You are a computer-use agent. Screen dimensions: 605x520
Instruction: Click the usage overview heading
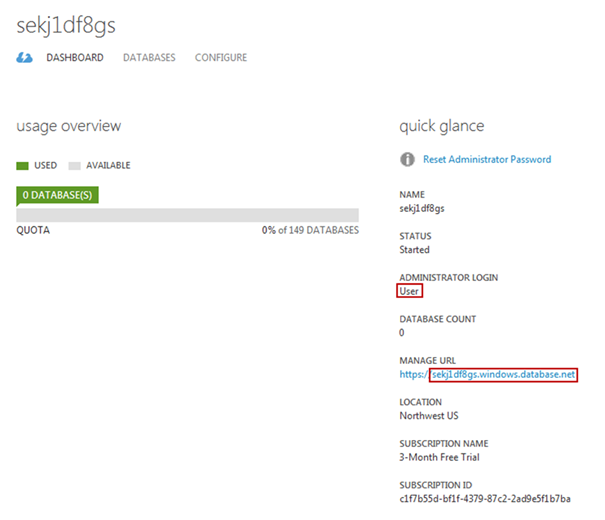pyautogui.click(x=69, y=126)
